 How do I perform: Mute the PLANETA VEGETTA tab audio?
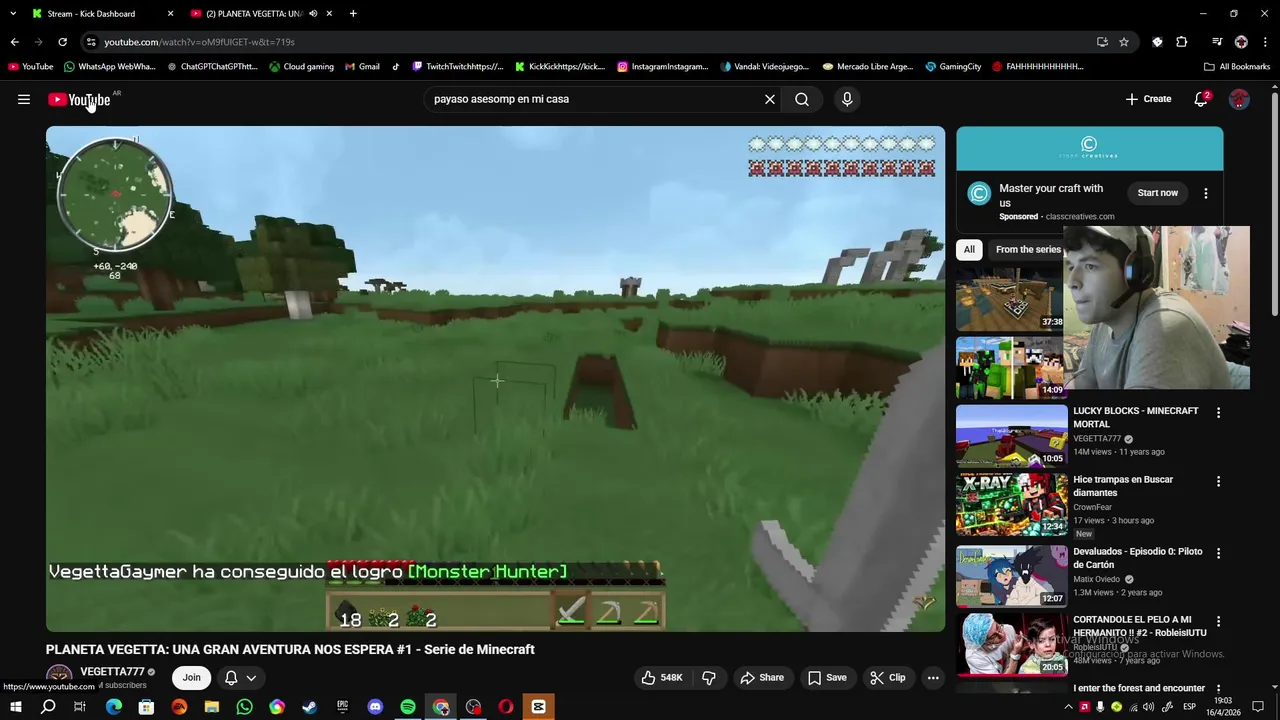(313, 14)
